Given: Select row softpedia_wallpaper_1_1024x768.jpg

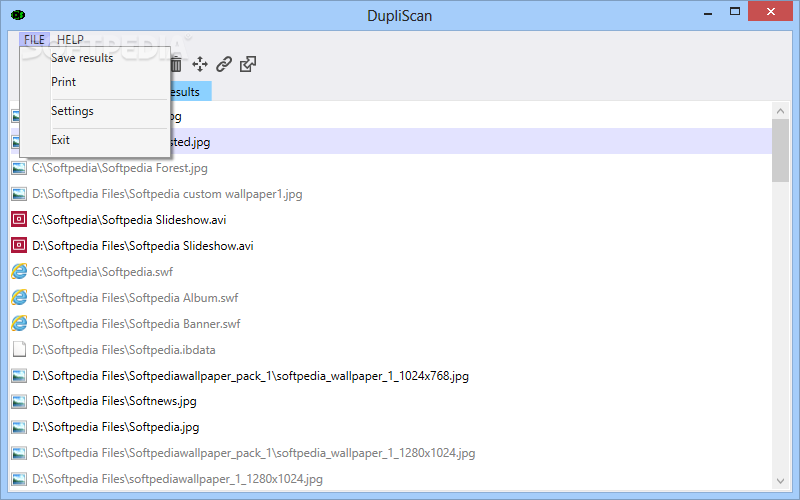Looking at the screenshot, I should pyautogui.click(x=391, y=376).
